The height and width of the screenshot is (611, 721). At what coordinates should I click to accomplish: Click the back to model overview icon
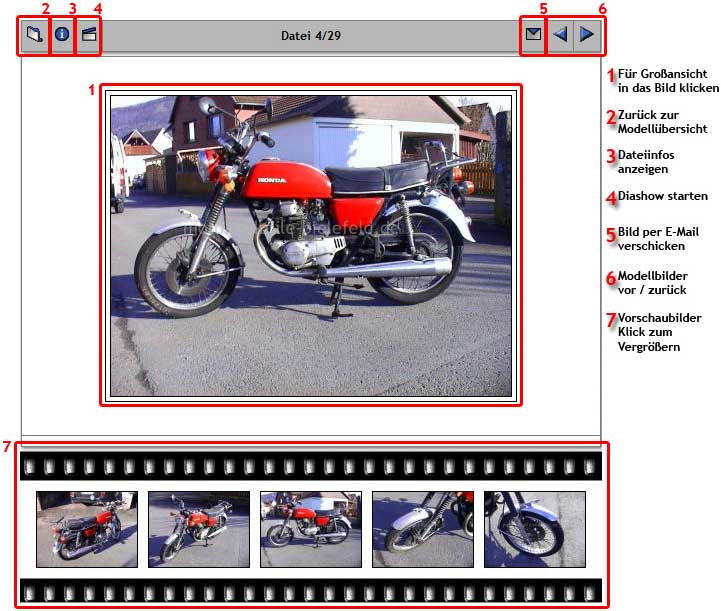coord(35,35)
